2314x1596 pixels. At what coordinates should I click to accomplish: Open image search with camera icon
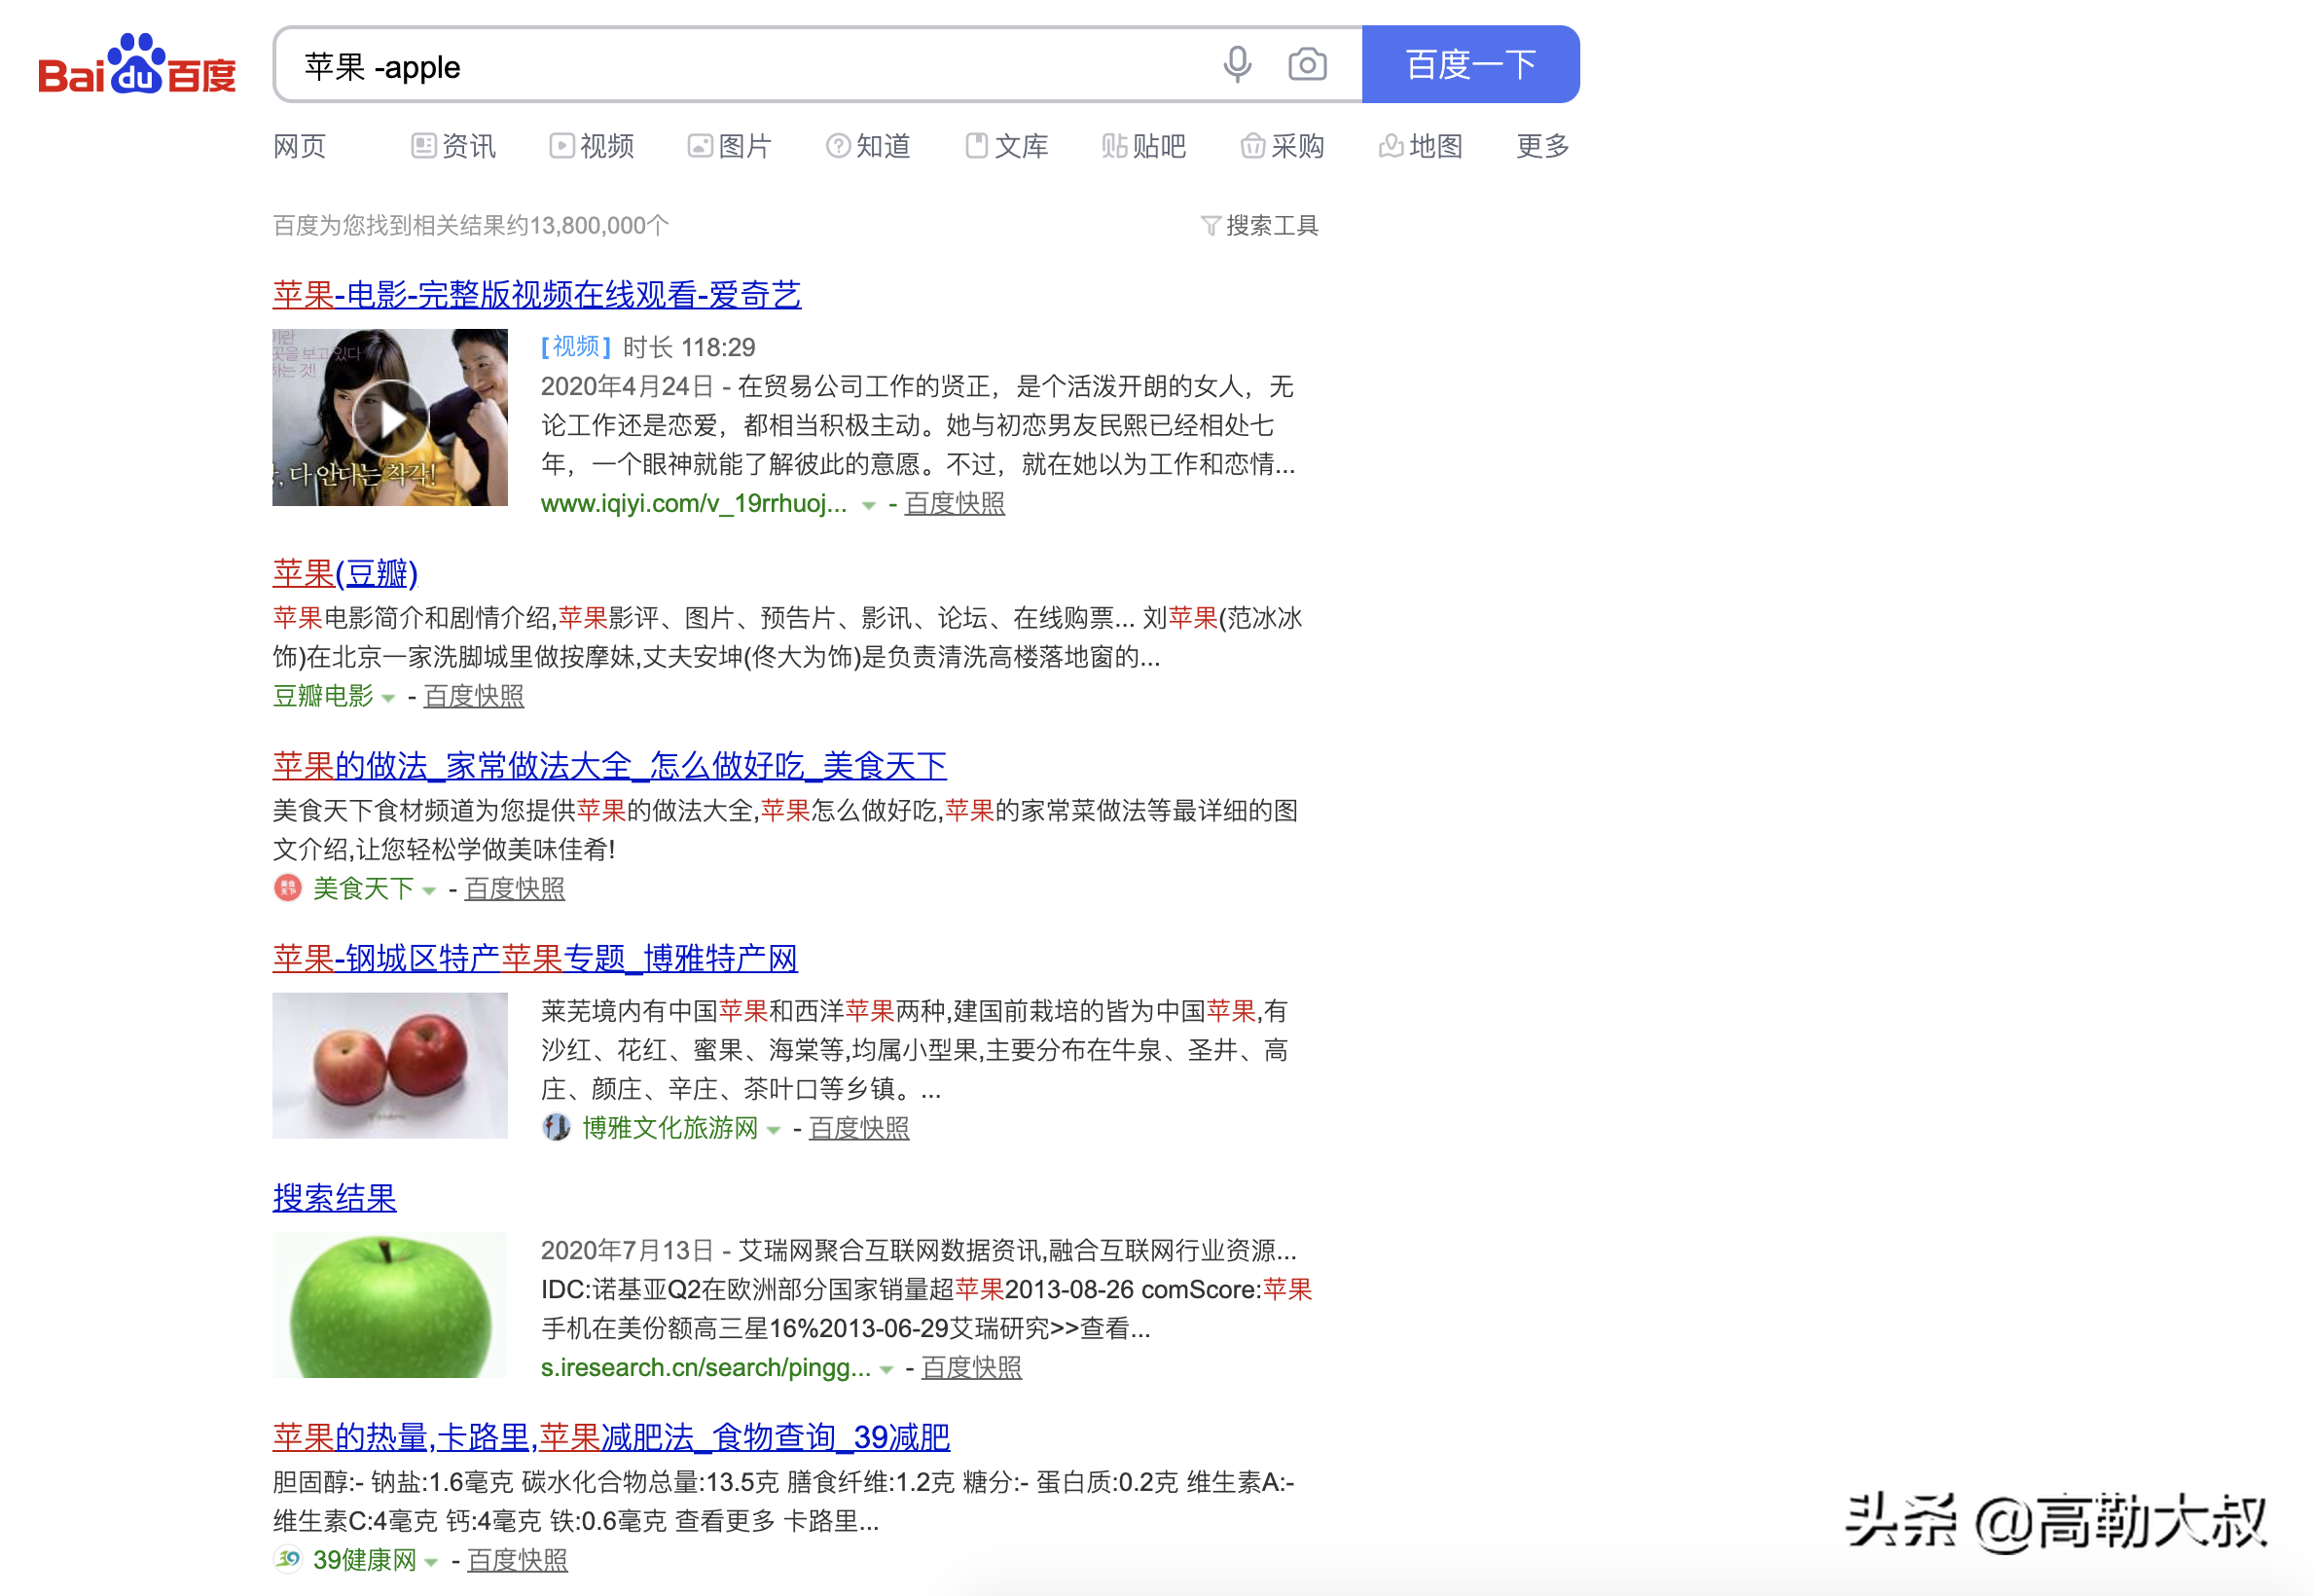click(1307, 65)
